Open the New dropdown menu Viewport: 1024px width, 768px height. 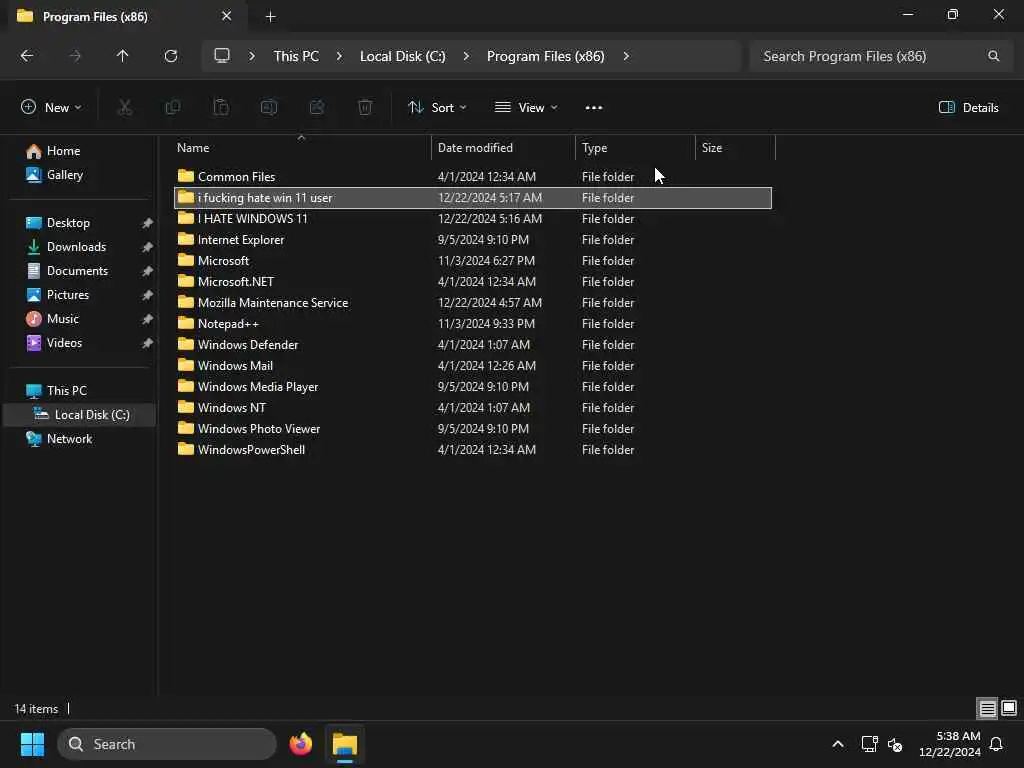coord(51,108)
